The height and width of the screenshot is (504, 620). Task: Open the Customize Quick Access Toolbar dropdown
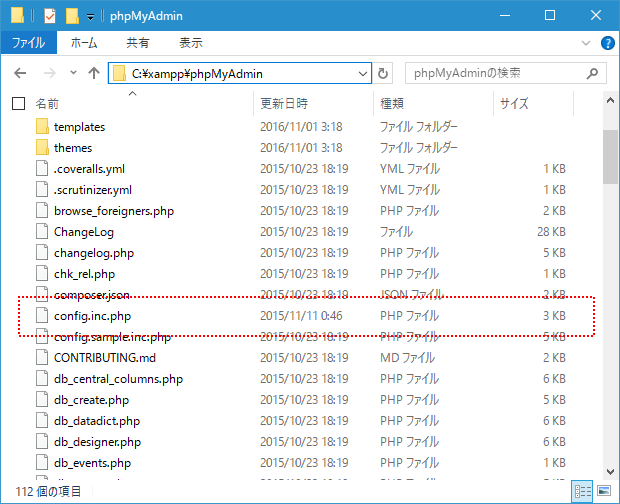pos(91,17)
